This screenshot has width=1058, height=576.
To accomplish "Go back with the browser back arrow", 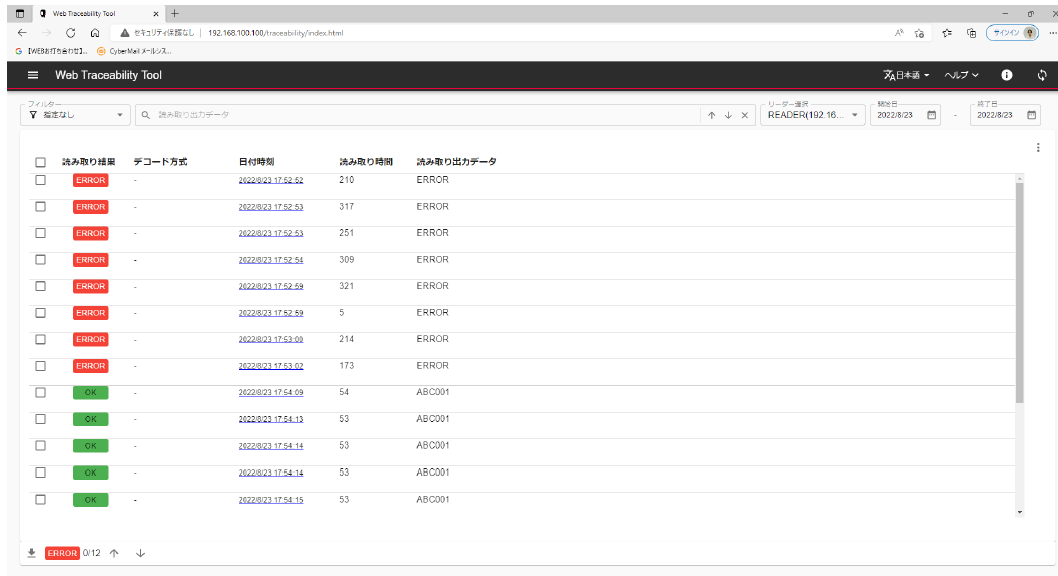I will tap(22, 32).
